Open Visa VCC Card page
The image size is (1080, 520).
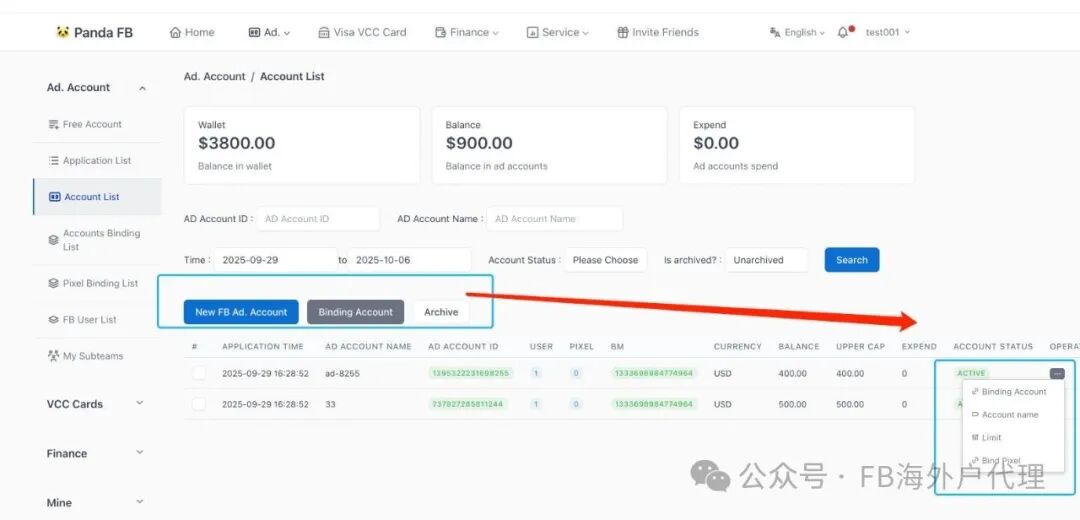pos(362,32)
